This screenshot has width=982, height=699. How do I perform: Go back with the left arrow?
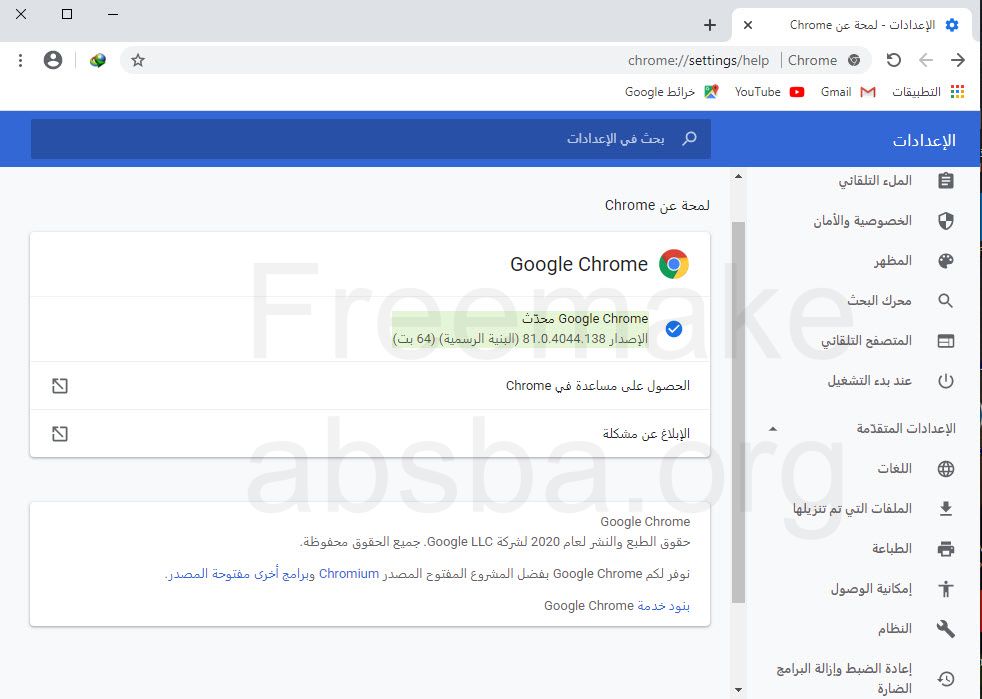tap(926, 60)
